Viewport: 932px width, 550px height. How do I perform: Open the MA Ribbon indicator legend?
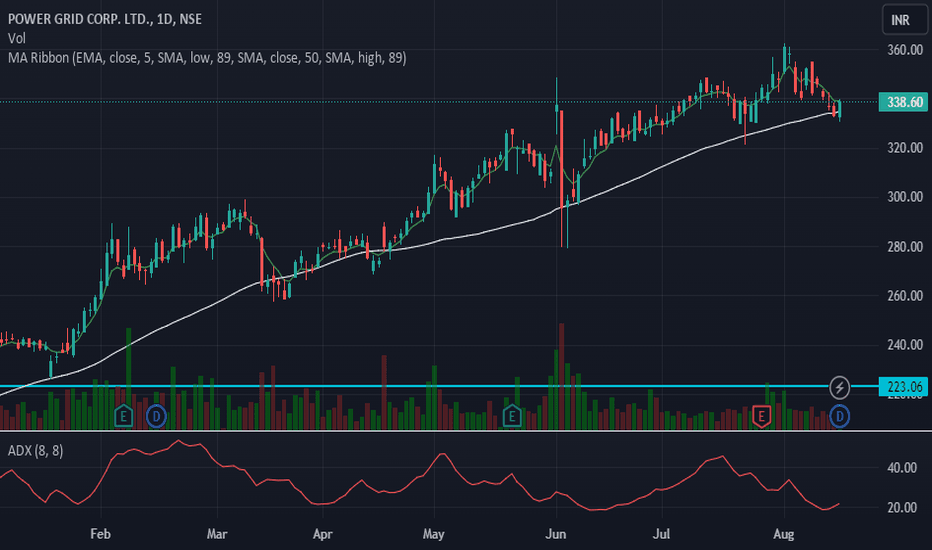(x=207, y=58)
